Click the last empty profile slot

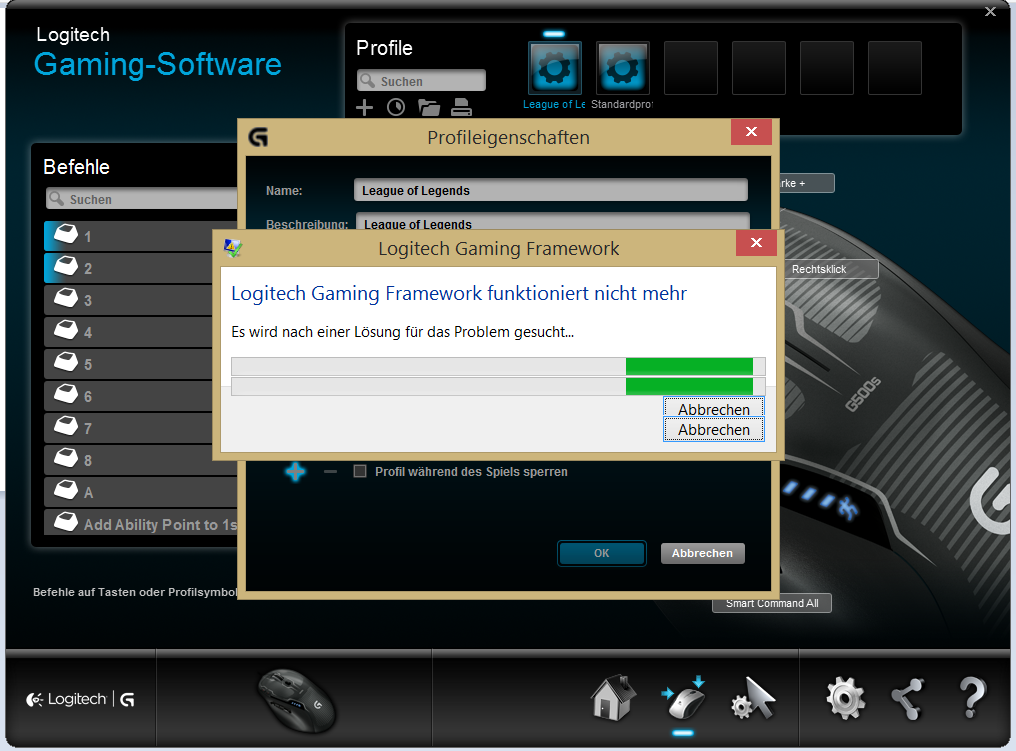tap(895, 68)
